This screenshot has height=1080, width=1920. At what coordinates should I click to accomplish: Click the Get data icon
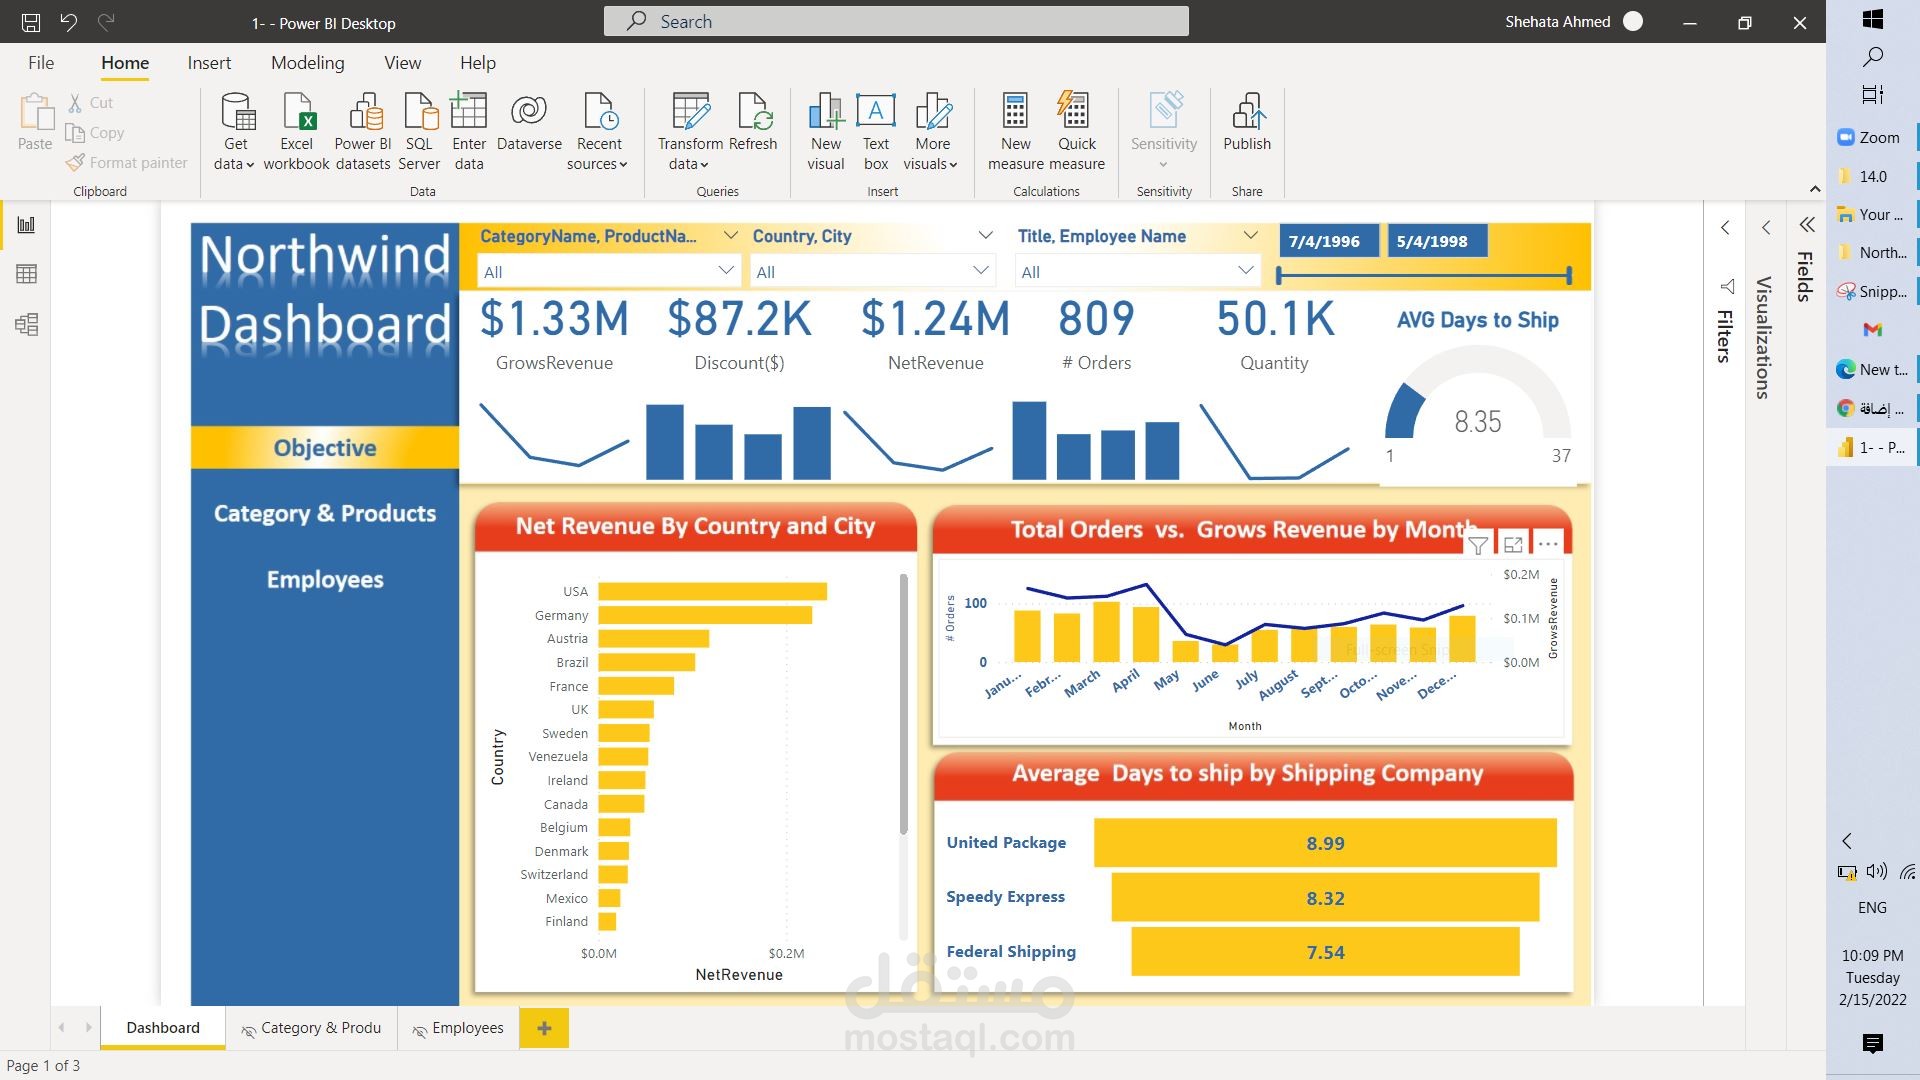237,112
